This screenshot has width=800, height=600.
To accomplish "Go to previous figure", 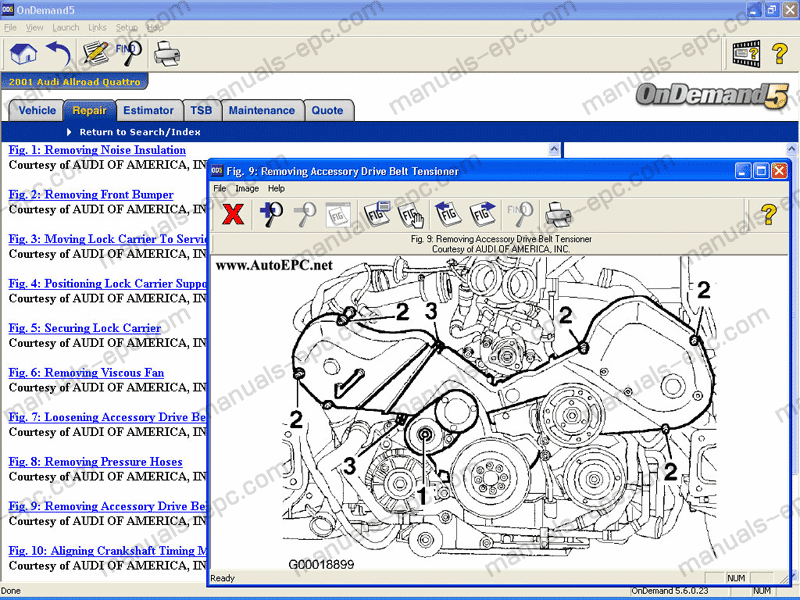I will (448, 214).
